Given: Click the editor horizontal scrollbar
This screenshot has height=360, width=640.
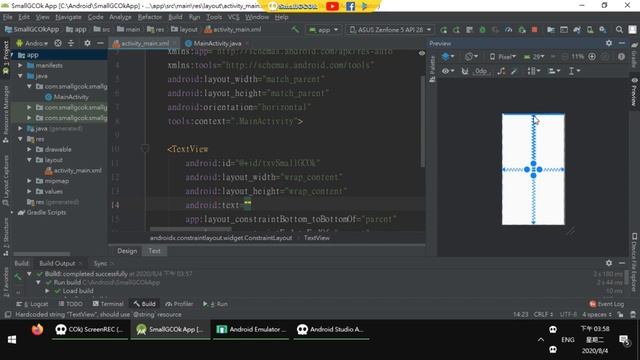Looking at the screenshot, I should [191, 229].
